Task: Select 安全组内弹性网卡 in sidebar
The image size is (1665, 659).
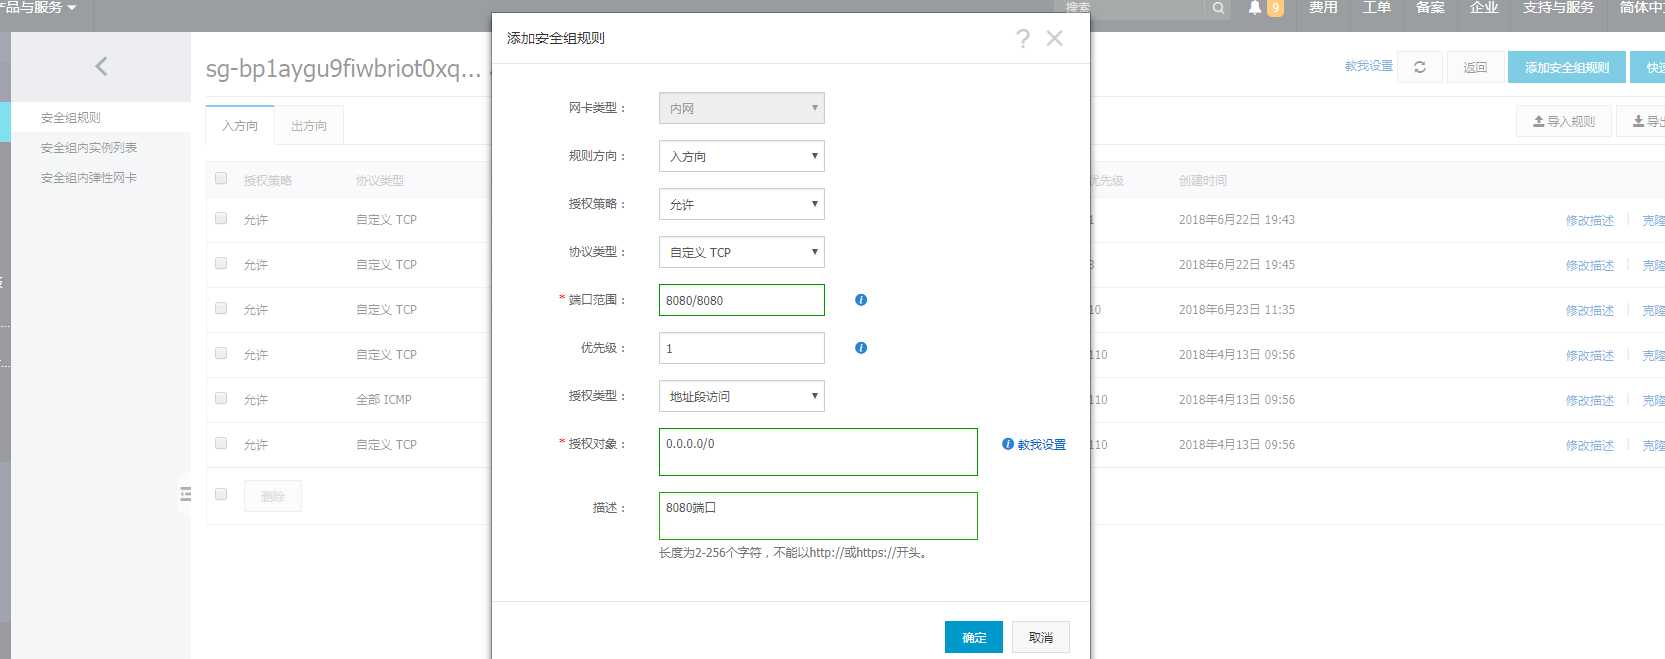Action: tap(89, 178)
